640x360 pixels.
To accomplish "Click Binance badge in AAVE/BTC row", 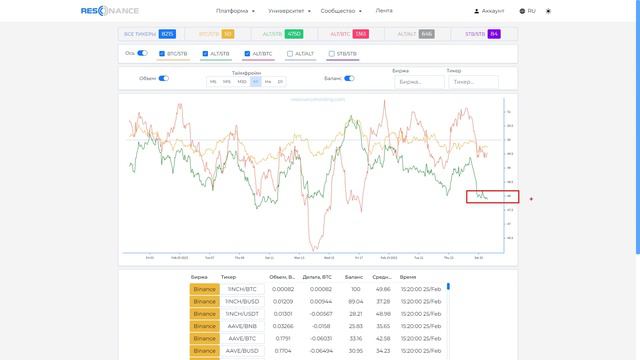I will click(204, 338).
